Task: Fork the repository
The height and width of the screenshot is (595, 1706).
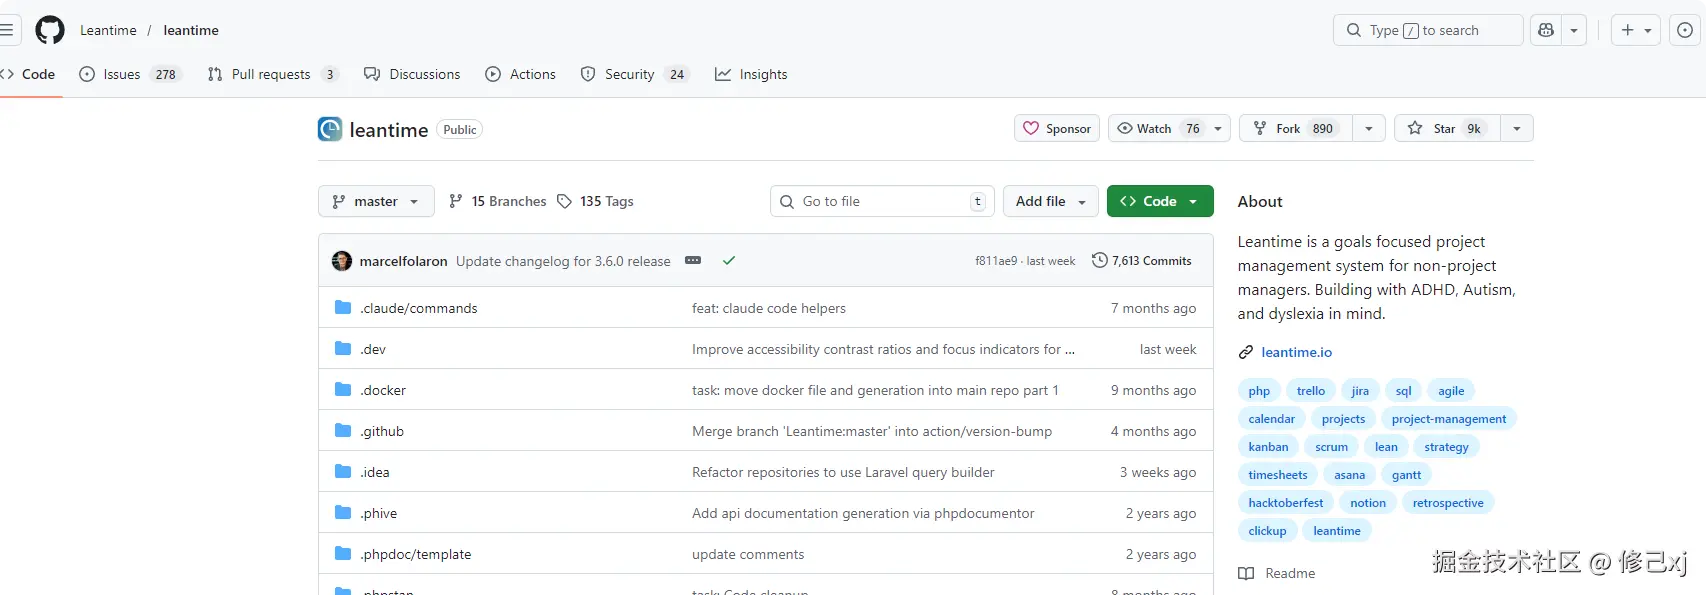Action: pyautogui.click(x=1296, y=128)
